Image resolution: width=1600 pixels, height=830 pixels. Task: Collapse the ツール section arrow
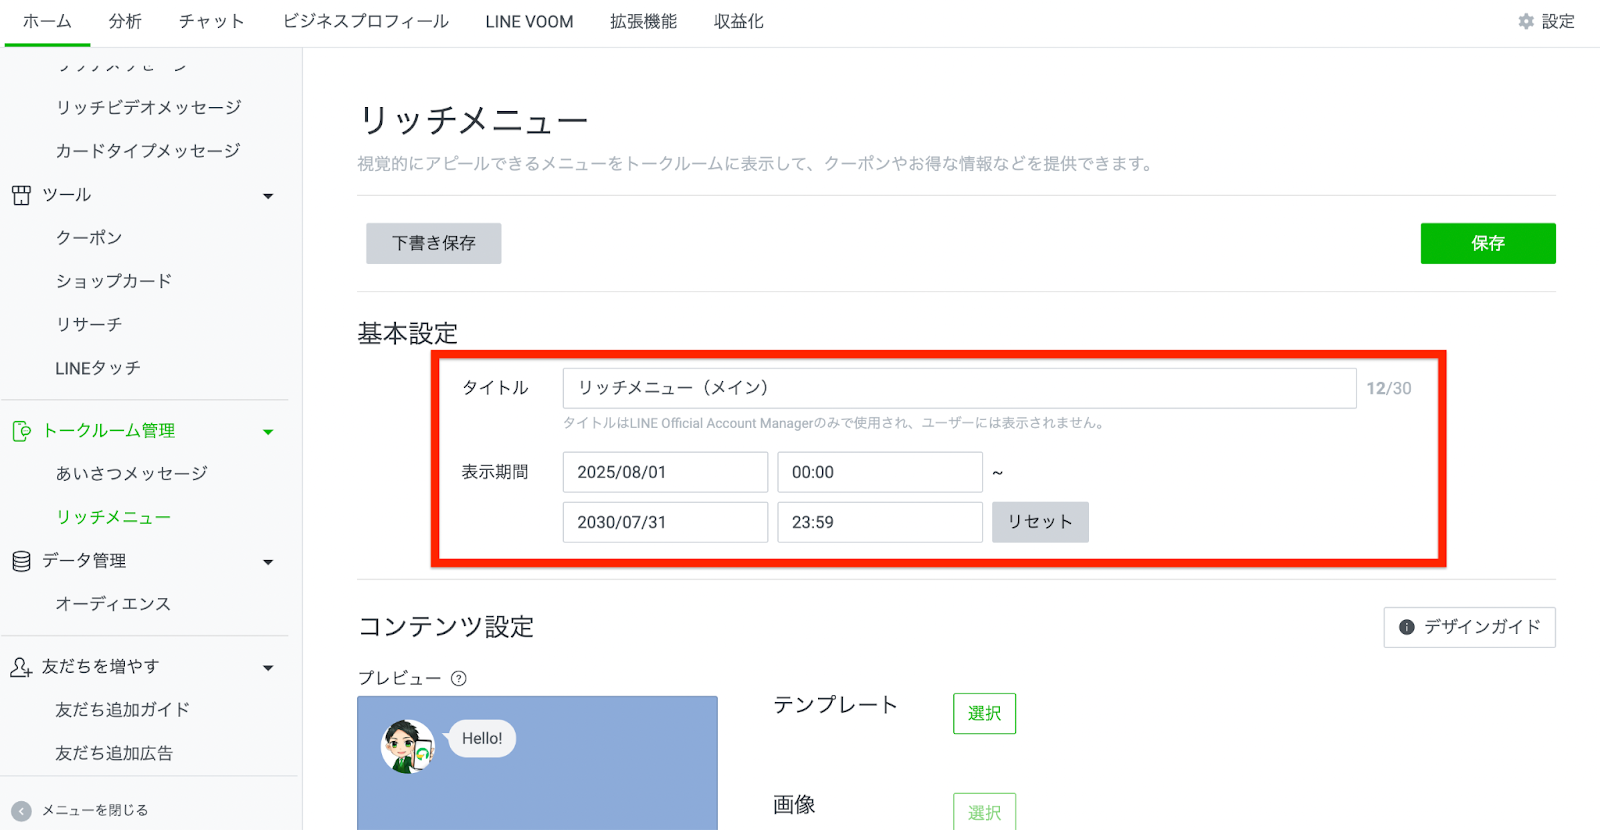268,196
